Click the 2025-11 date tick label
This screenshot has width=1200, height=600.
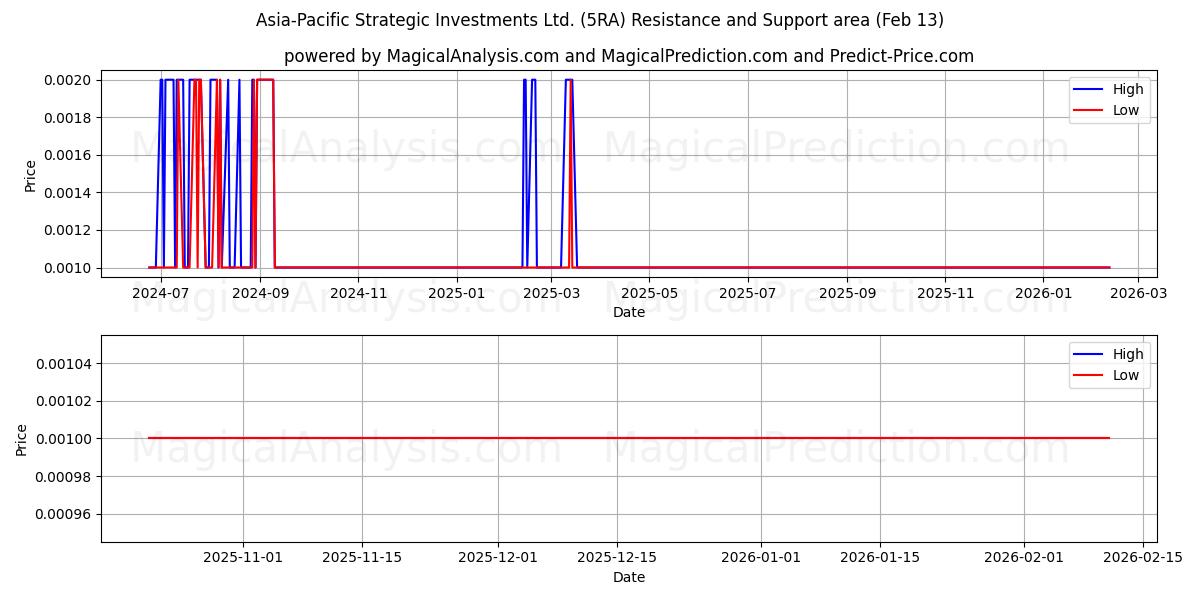click(945, 294)
